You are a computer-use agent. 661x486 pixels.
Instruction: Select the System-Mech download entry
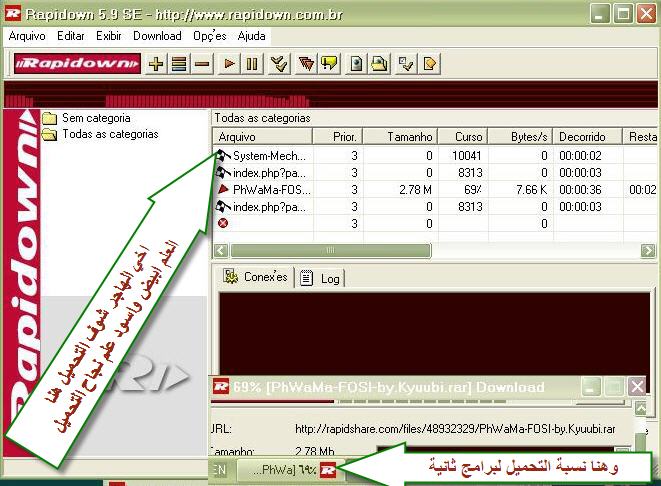coord(270,156)
